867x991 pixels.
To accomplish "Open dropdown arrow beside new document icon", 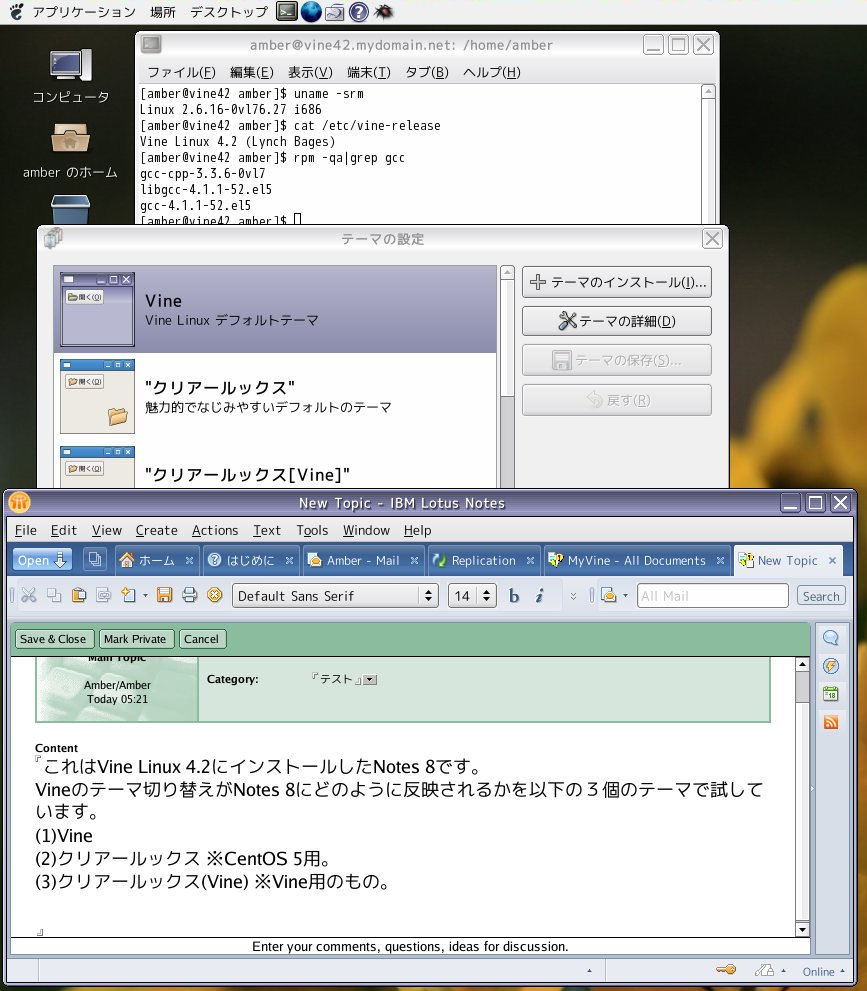I will coord(145,595).
